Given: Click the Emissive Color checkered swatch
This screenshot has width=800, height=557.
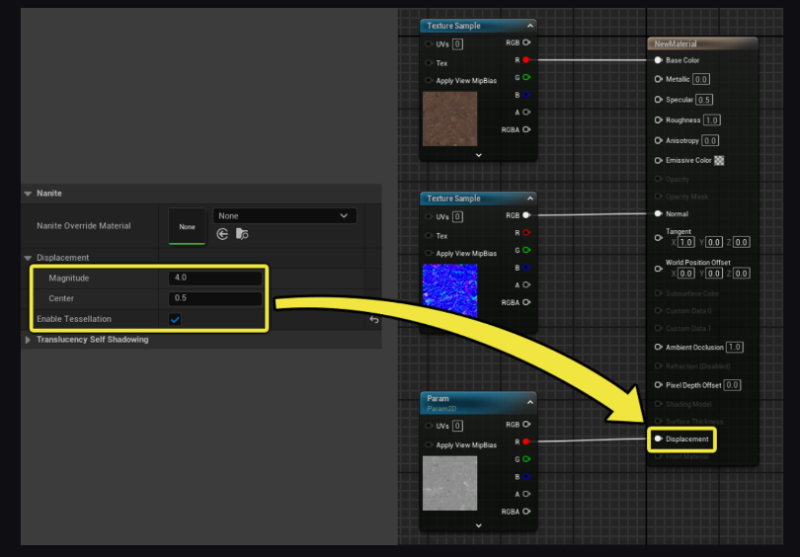Looking at the screenshot, I should 719,160.
